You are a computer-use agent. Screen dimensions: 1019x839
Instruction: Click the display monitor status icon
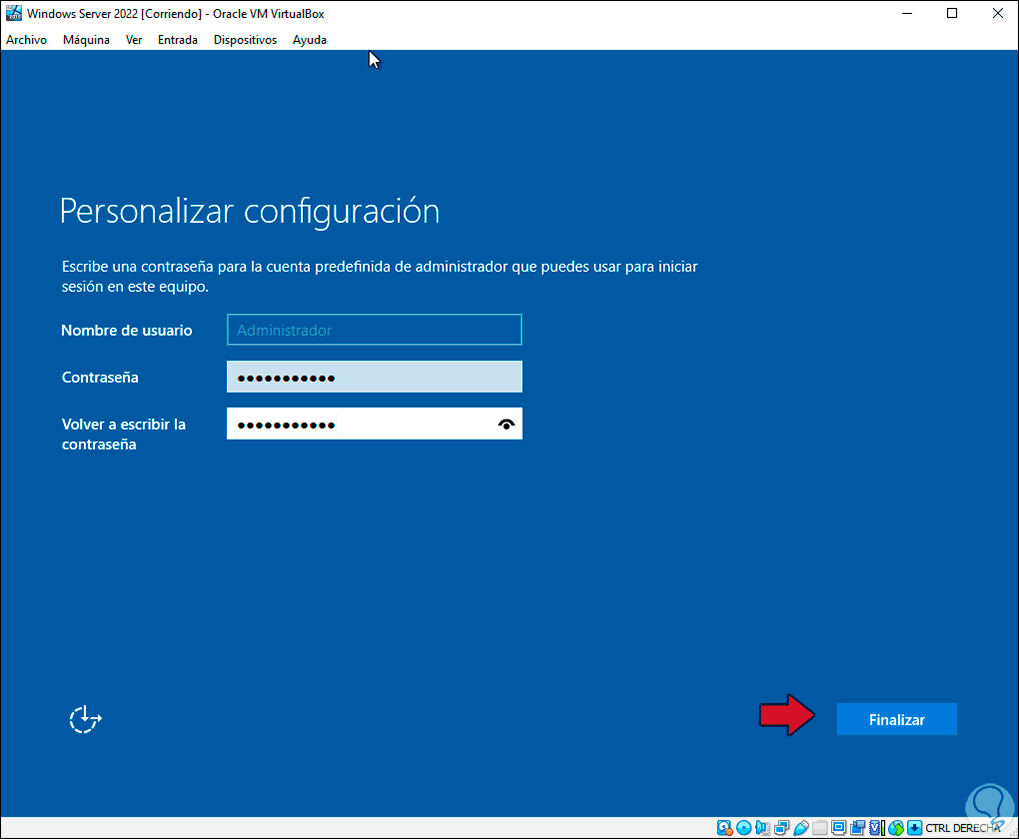pyautogui.click(x=838, y=828)
